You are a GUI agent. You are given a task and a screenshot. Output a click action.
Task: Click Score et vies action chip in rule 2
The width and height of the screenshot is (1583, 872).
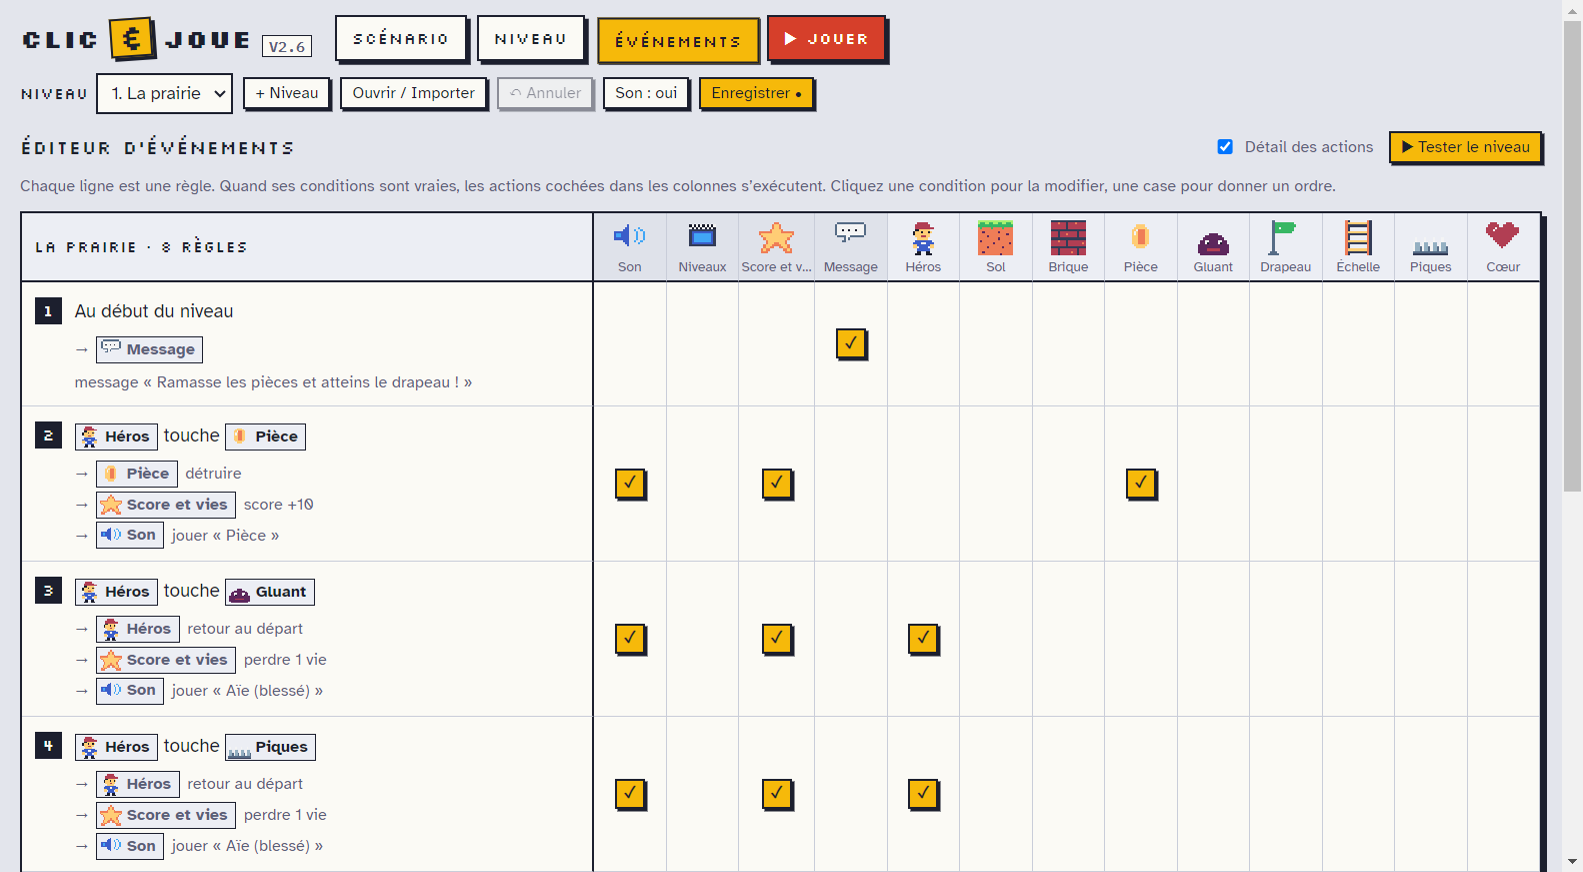[166, 505]
